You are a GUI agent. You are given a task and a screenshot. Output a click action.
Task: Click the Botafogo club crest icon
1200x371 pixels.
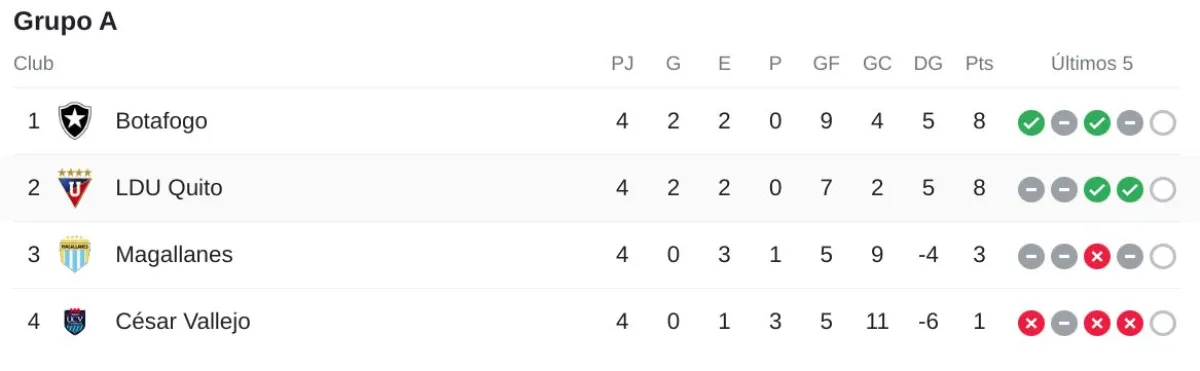[x=75, y=121]
